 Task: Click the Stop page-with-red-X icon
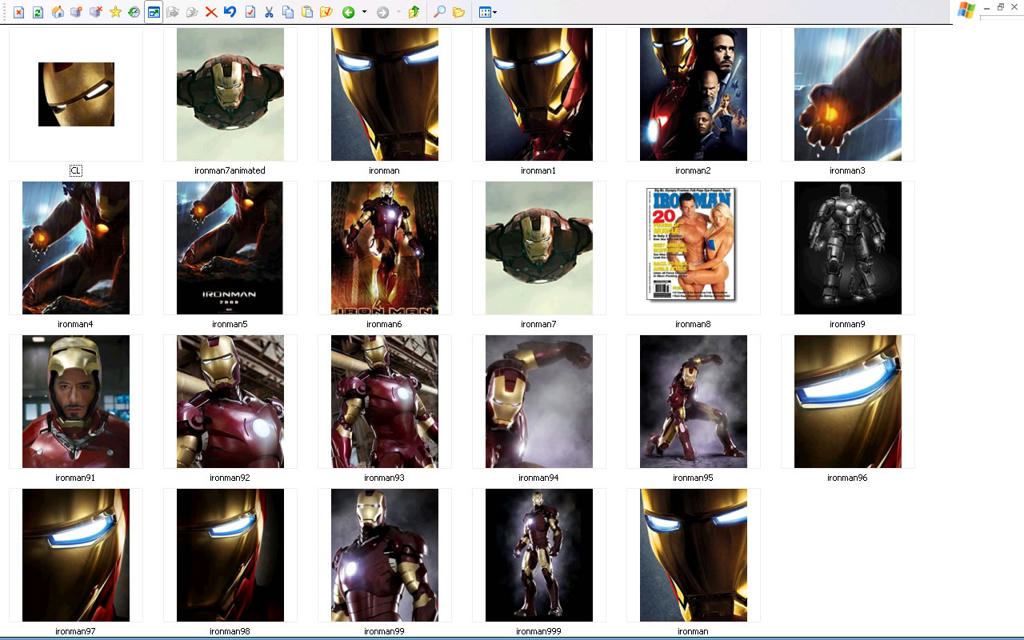[19, 12]
